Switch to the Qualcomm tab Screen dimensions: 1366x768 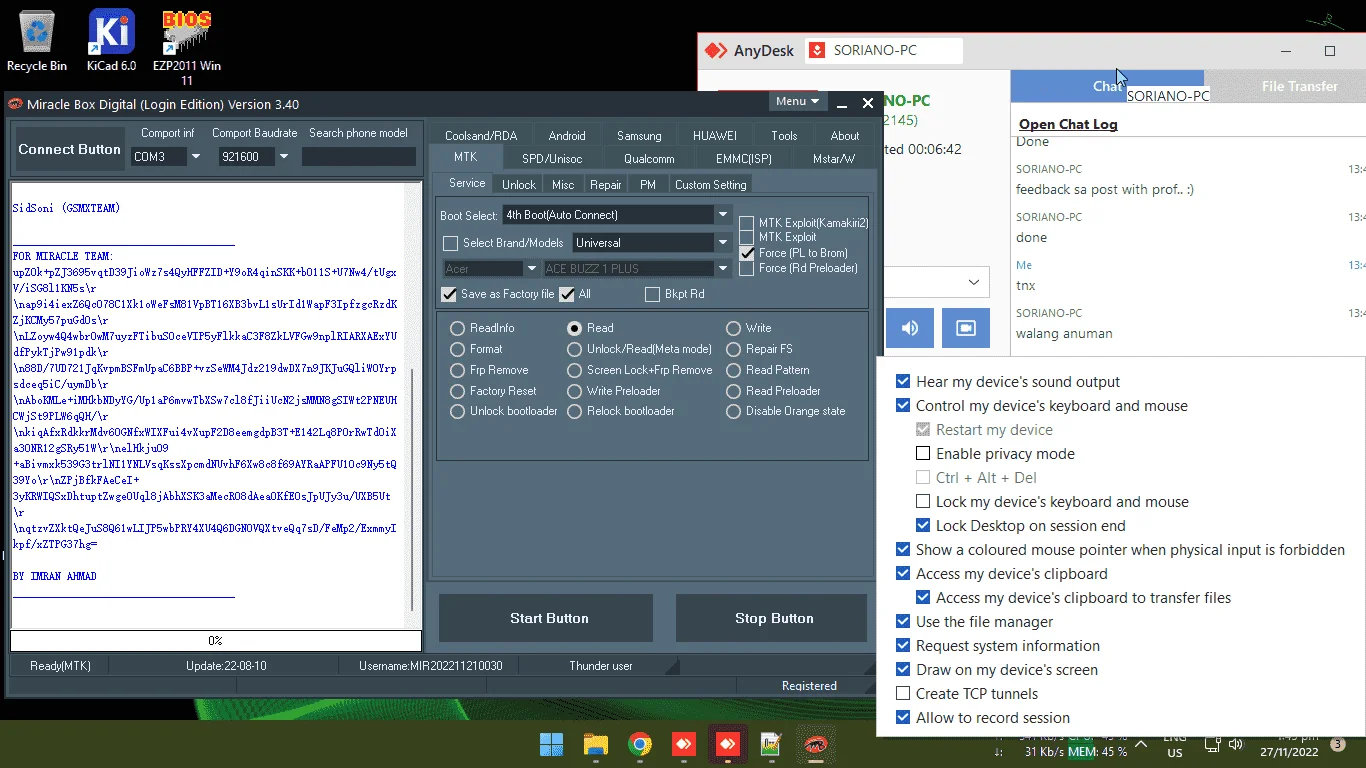649,158
